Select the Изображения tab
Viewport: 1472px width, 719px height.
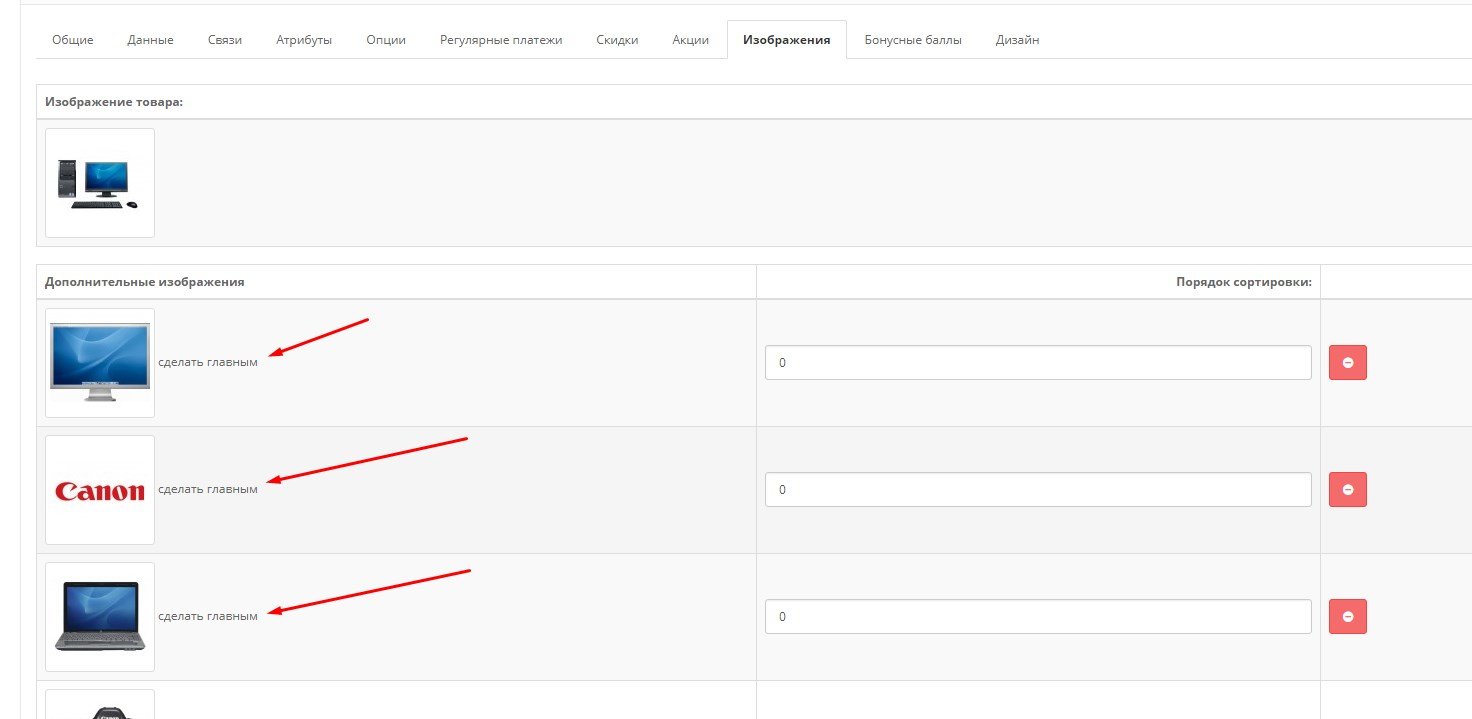(787, 40)
